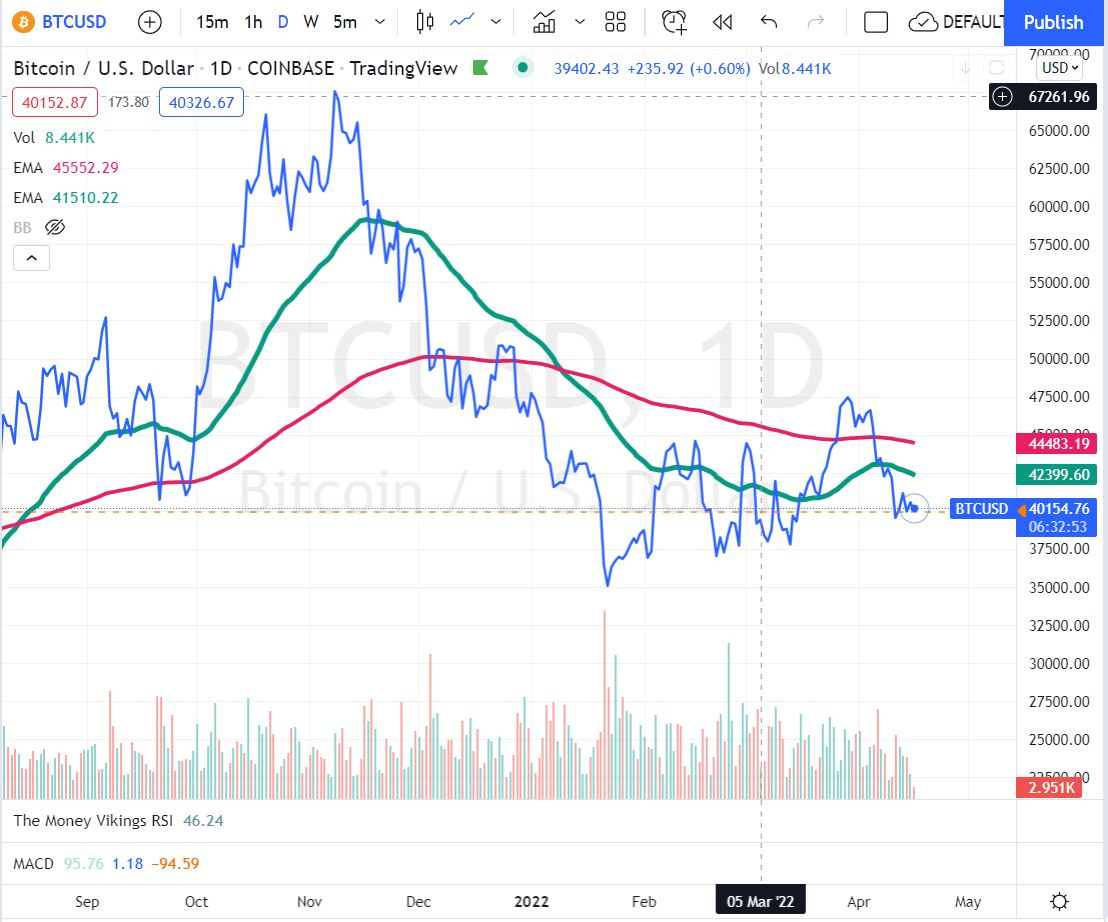Click the green EMA 42399.60 price label
The height and width of the screenshot is (922, 1108).
(1056, 475)
